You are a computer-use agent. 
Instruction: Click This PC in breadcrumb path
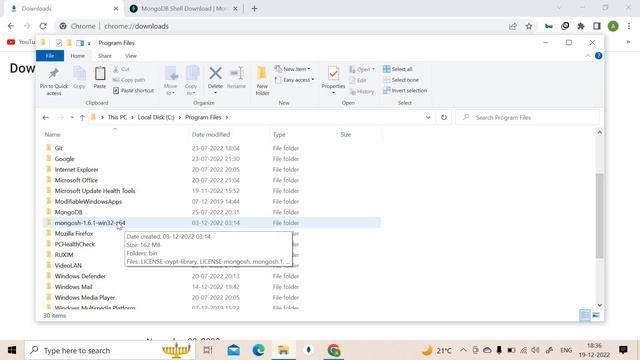tap(117, 118)
